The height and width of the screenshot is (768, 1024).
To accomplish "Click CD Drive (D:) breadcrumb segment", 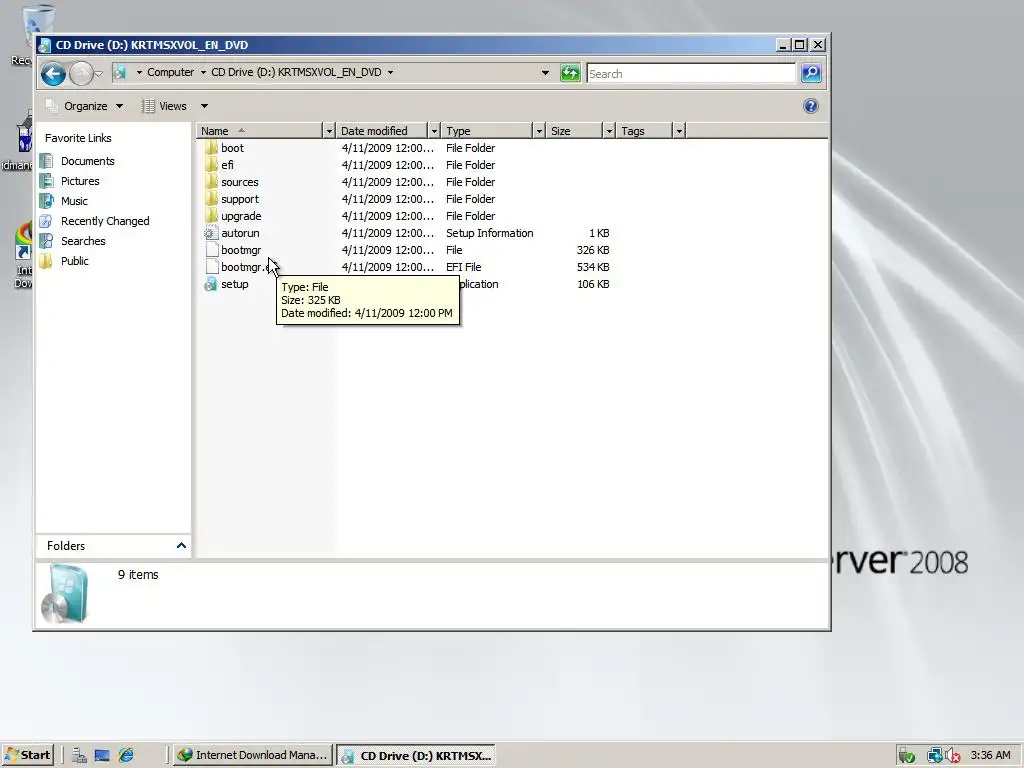I will 296,72.
